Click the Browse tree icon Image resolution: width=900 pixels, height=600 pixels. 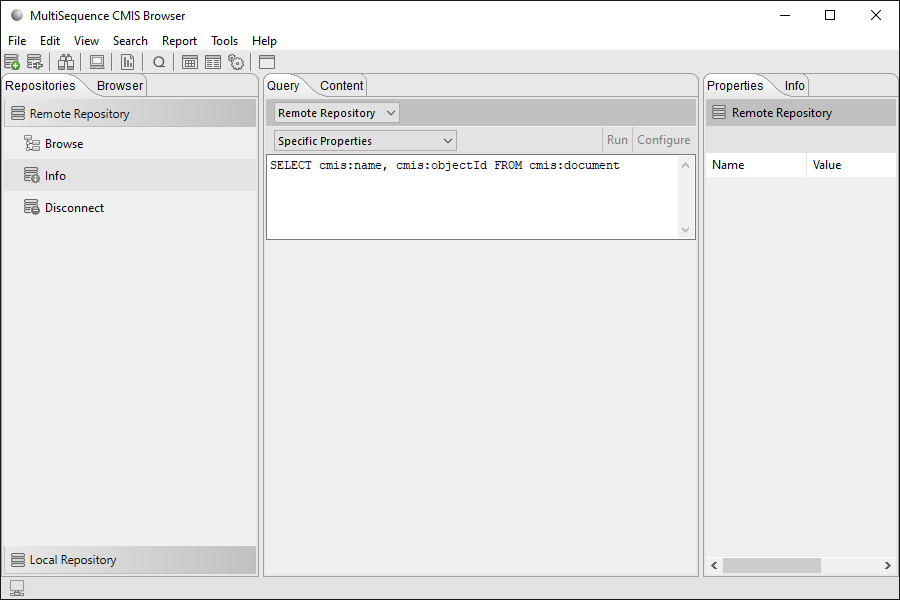pyautogui.click(x=32, y=143)
